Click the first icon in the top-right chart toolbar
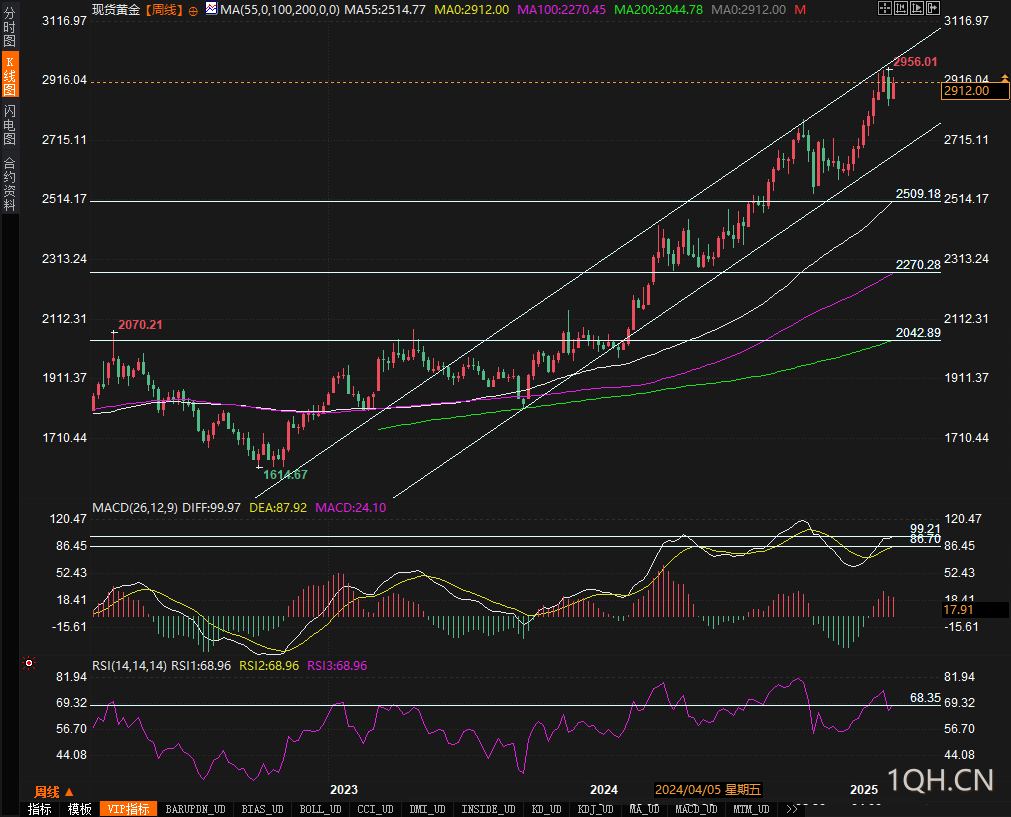Image resolution: width=1011 pixels, height=817 pixels. (885, 8)
